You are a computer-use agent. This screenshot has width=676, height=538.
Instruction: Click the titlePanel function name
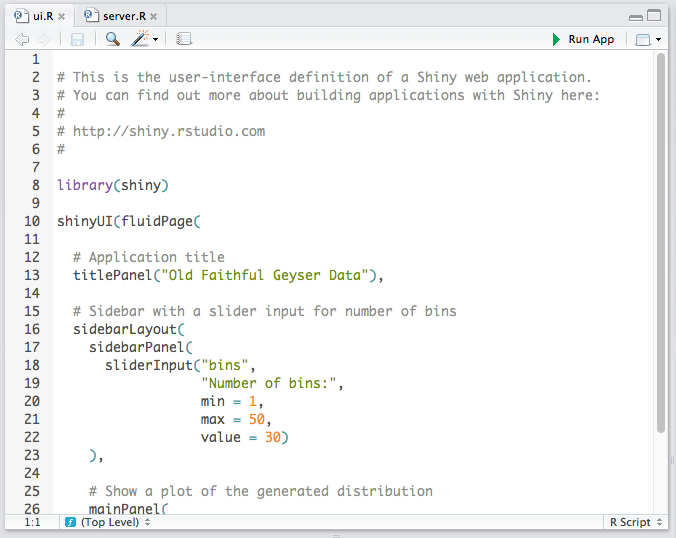click(x=113, y=275)
